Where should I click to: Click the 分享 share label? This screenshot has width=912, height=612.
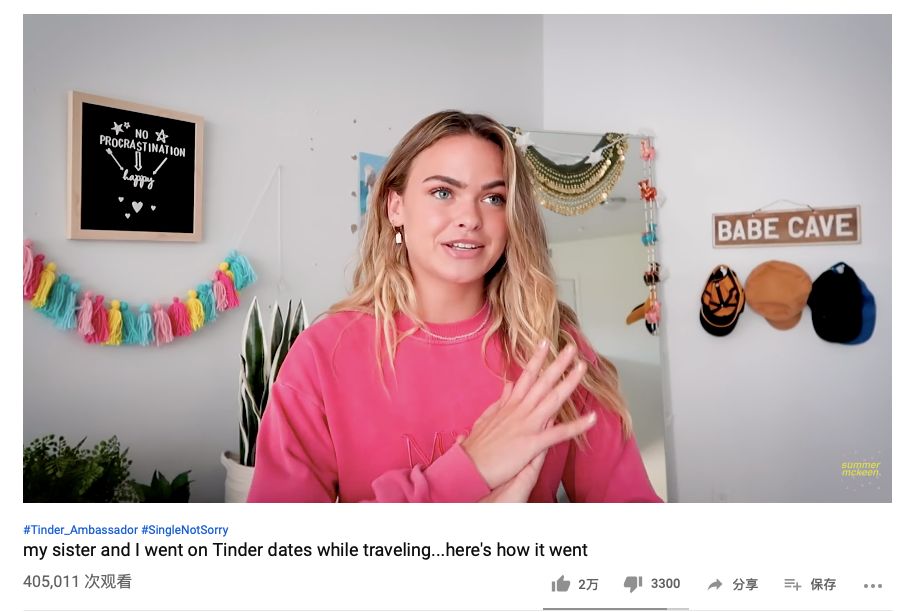point(745,584)
